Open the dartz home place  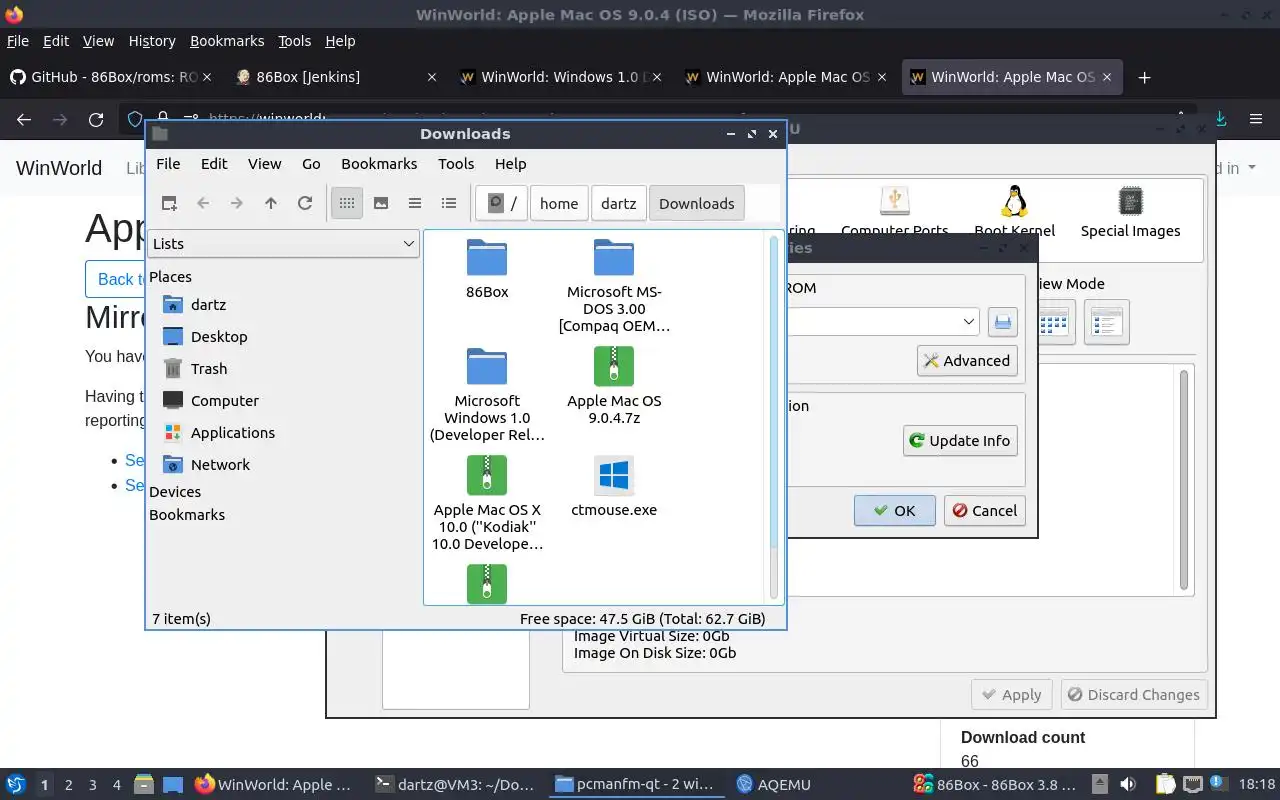pyautogui.click(x=208, y=304)
